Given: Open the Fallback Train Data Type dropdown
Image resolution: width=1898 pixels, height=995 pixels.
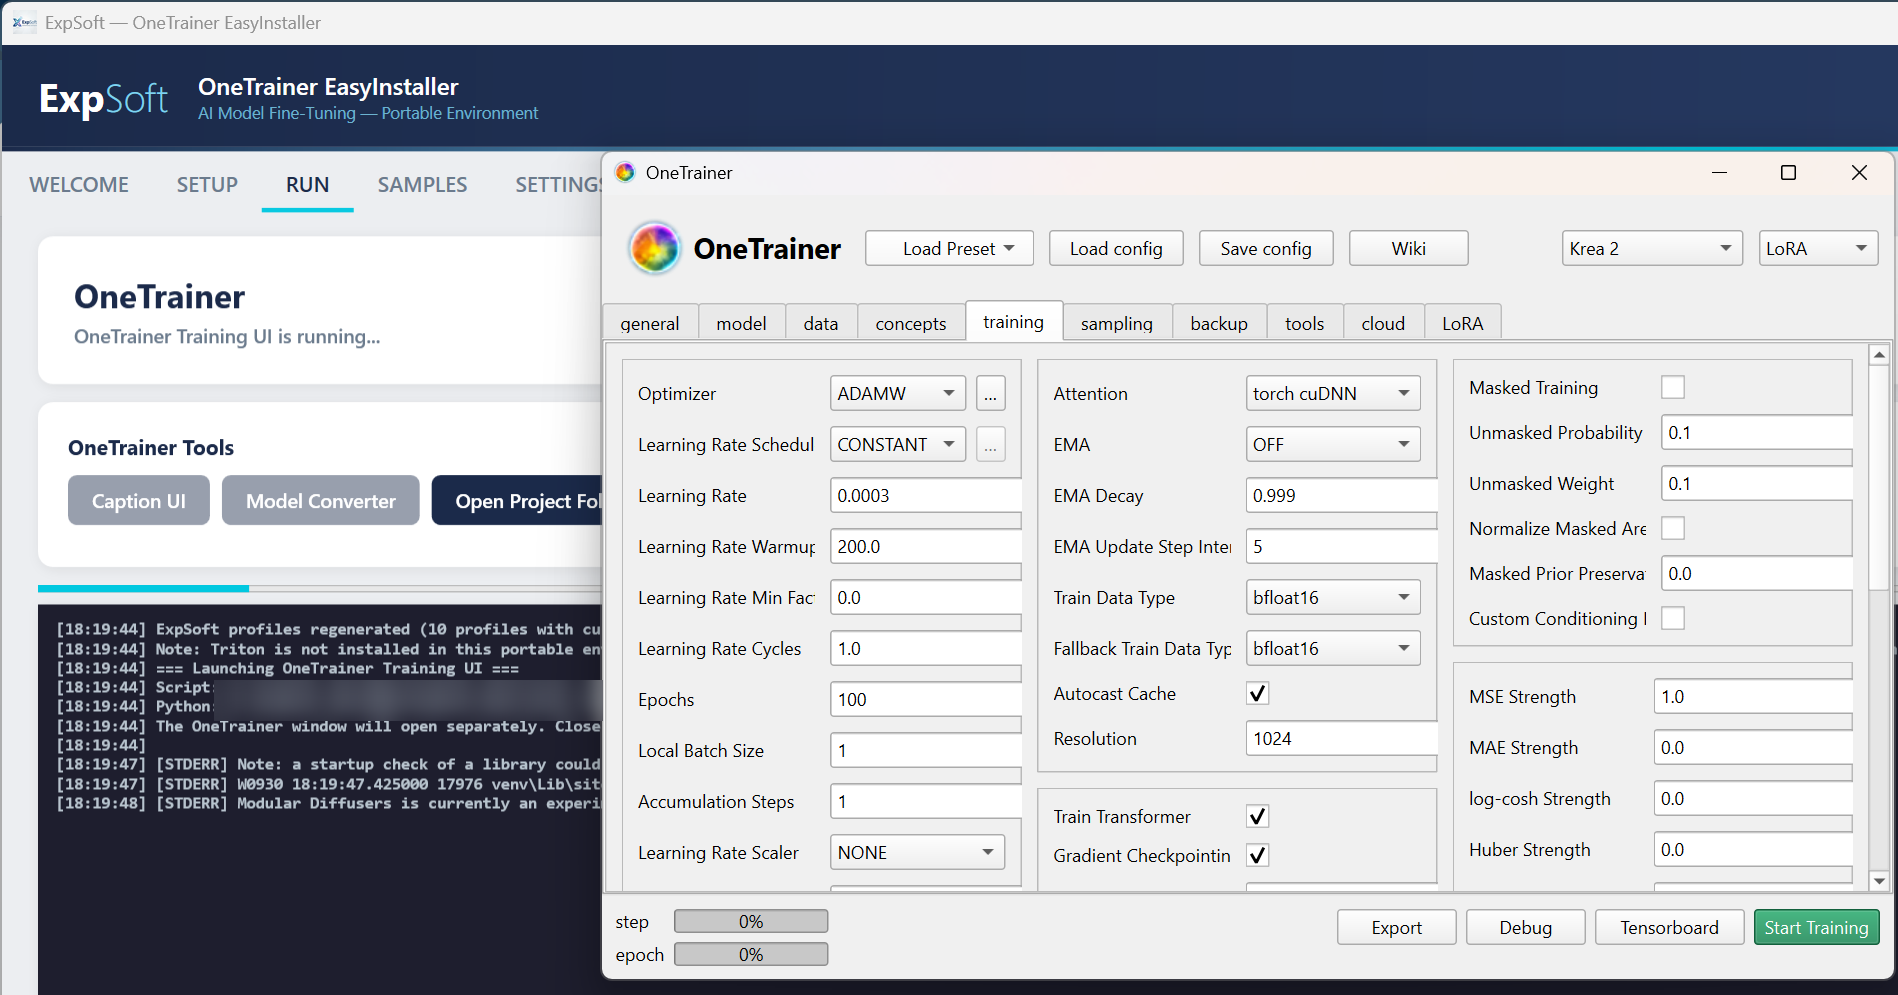Looking at the screenshot, I should click(x=1333, y=649).
